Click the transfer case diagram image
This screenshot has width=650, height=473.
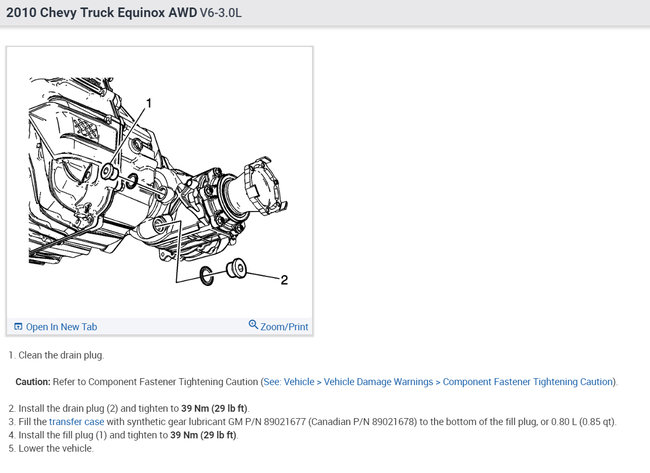click(160, 182)
